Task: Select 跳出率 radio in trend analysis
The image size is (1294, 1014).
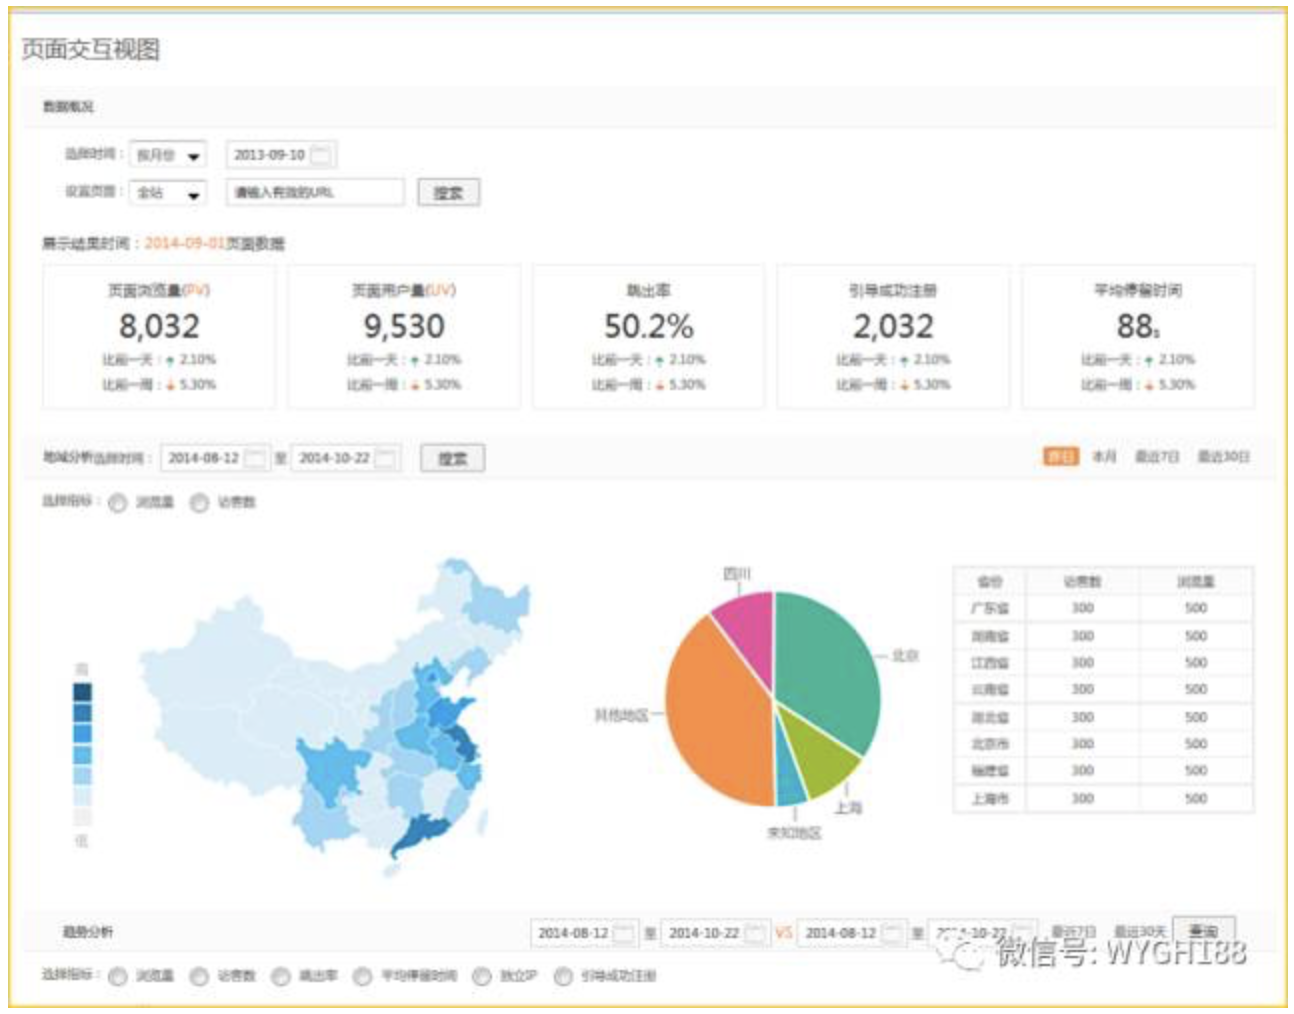Action: pos(281,976)
